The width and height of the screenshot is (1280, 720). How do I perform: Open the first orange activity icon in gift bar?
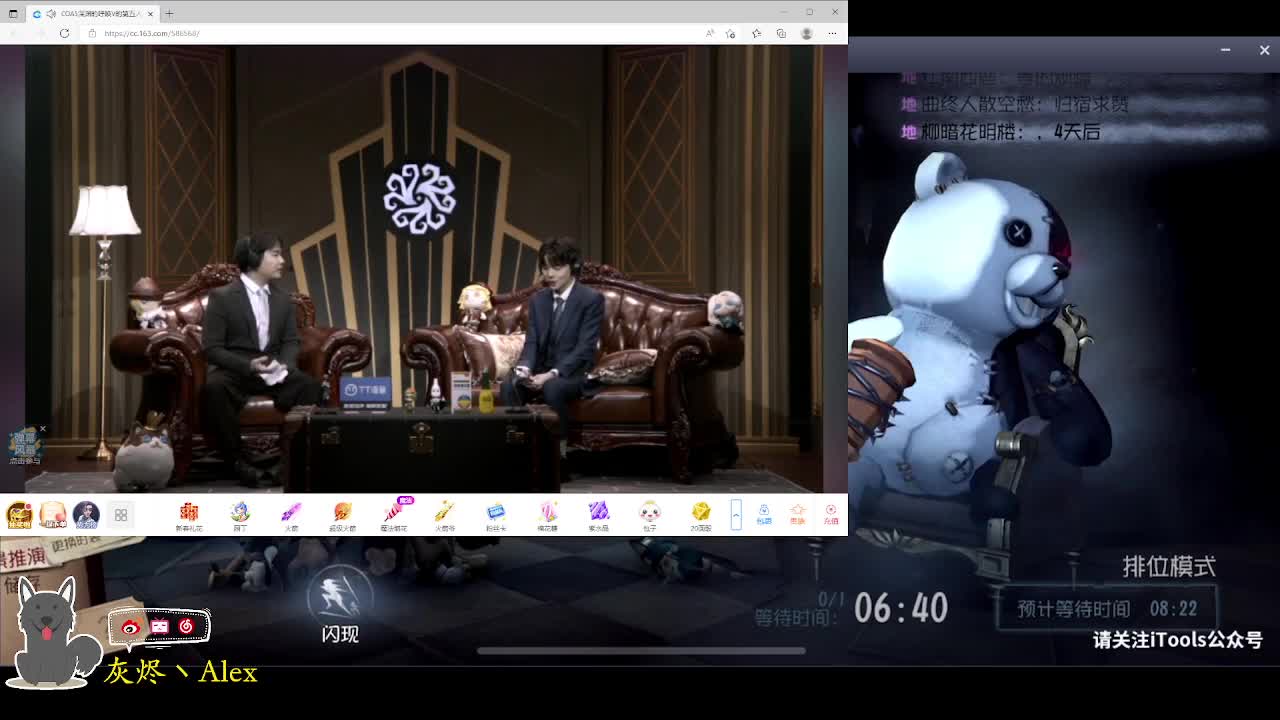point(19,515)
